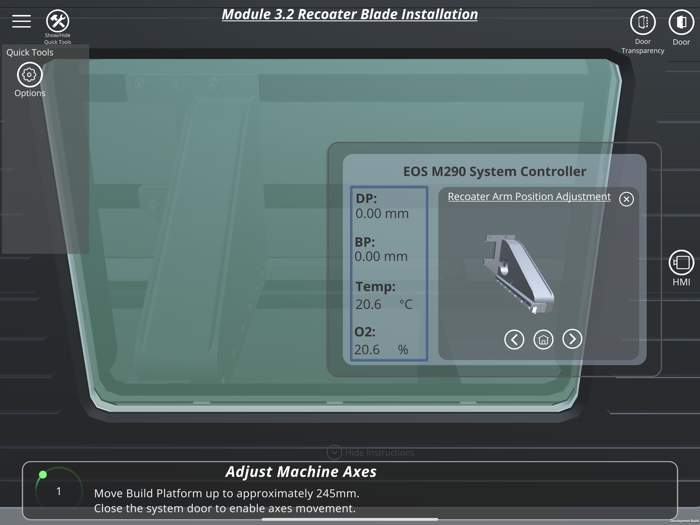
Task: Close the Recoater Arm Position Adjustment panel
Action: pyautogui.click(x=626, y=199)
